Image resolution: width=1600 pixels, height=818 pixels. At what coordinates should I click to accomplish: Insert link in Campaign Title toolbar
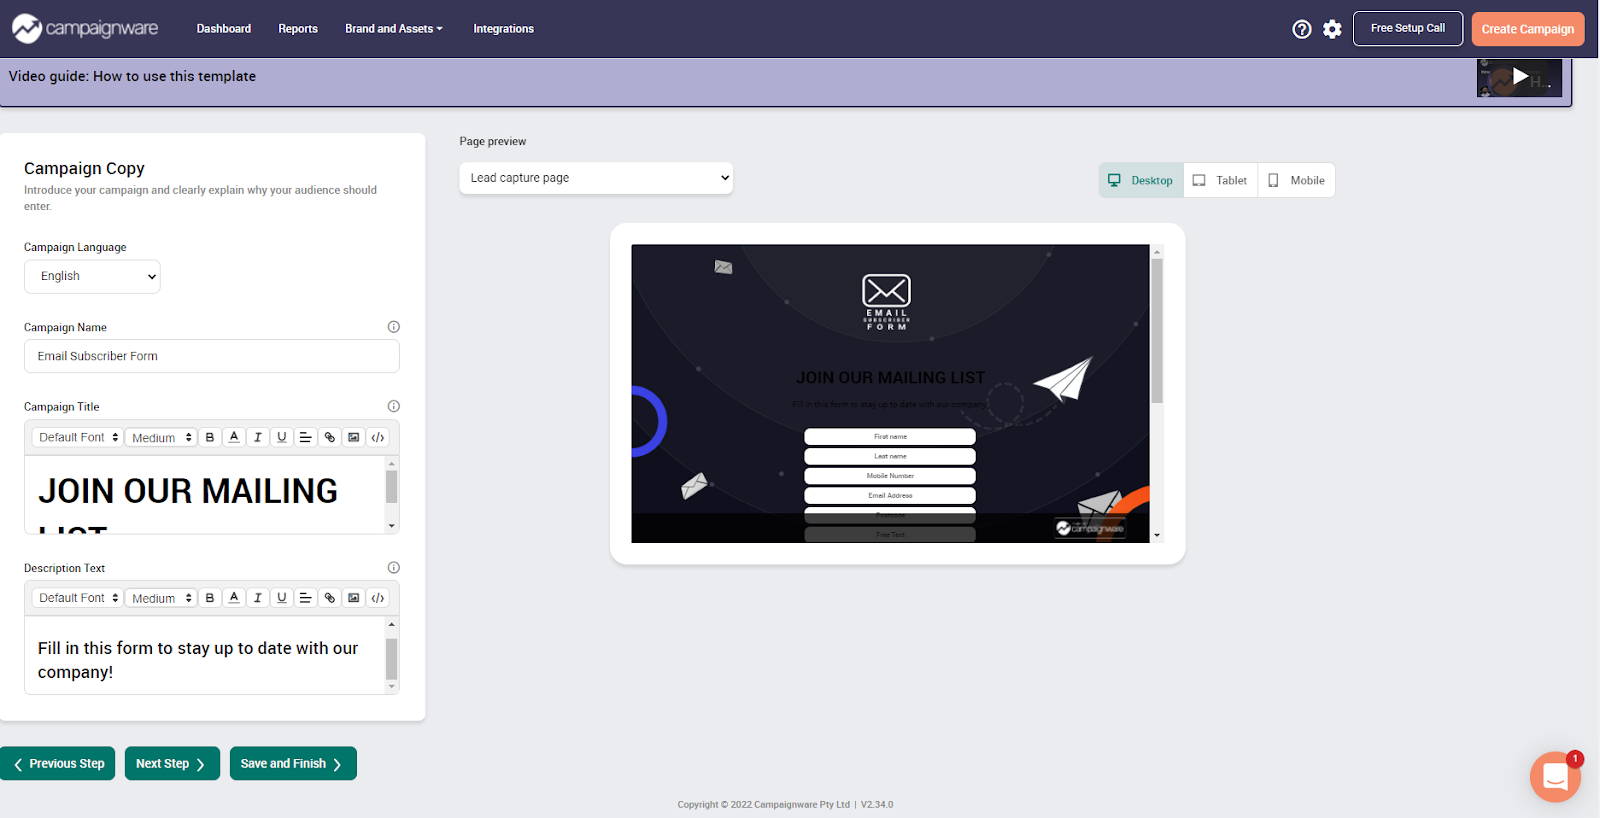pos(330,437)
